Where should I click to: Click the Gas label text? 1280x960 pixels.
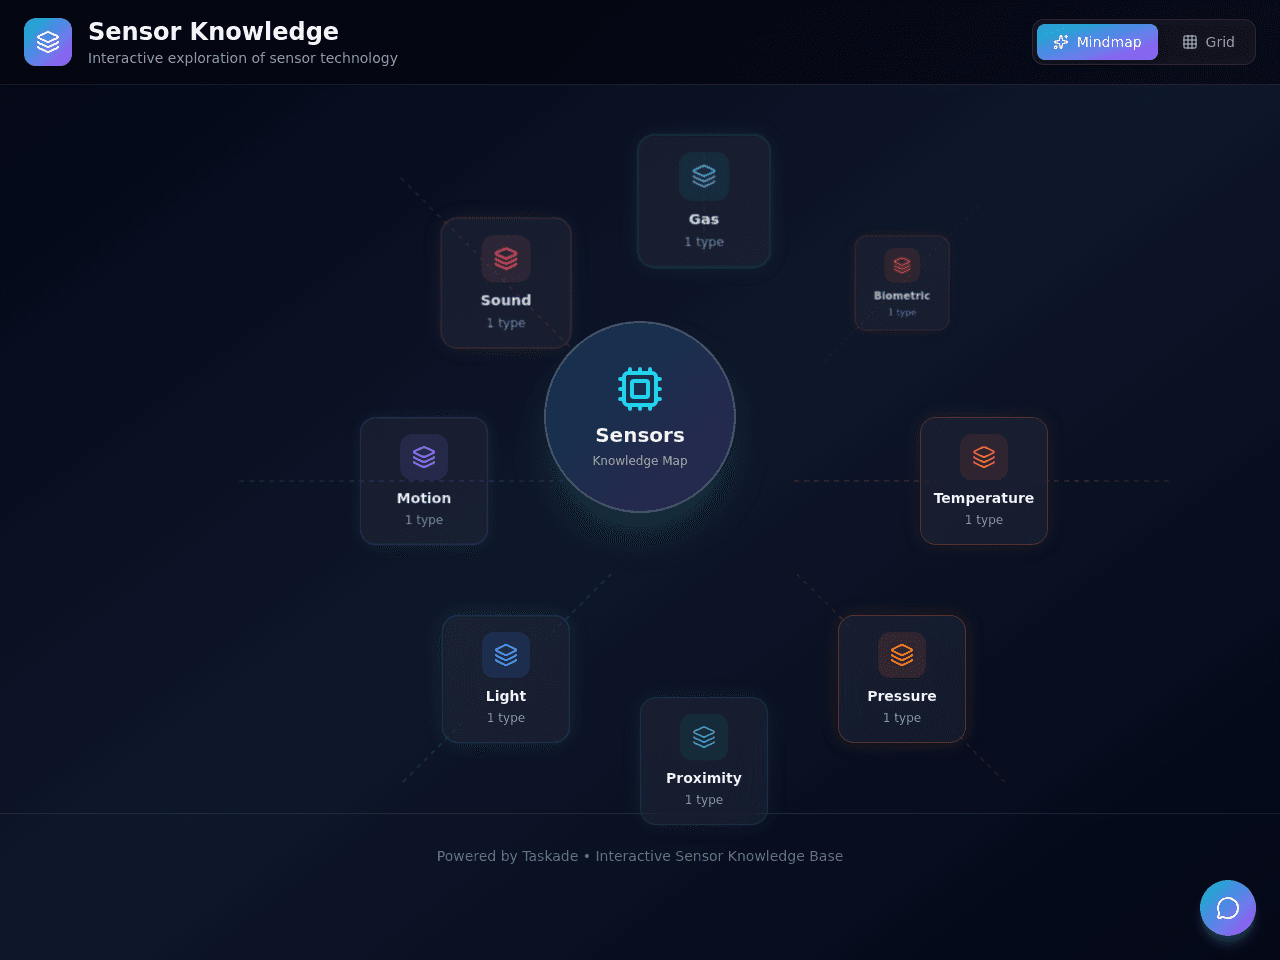tap(704, 219)
